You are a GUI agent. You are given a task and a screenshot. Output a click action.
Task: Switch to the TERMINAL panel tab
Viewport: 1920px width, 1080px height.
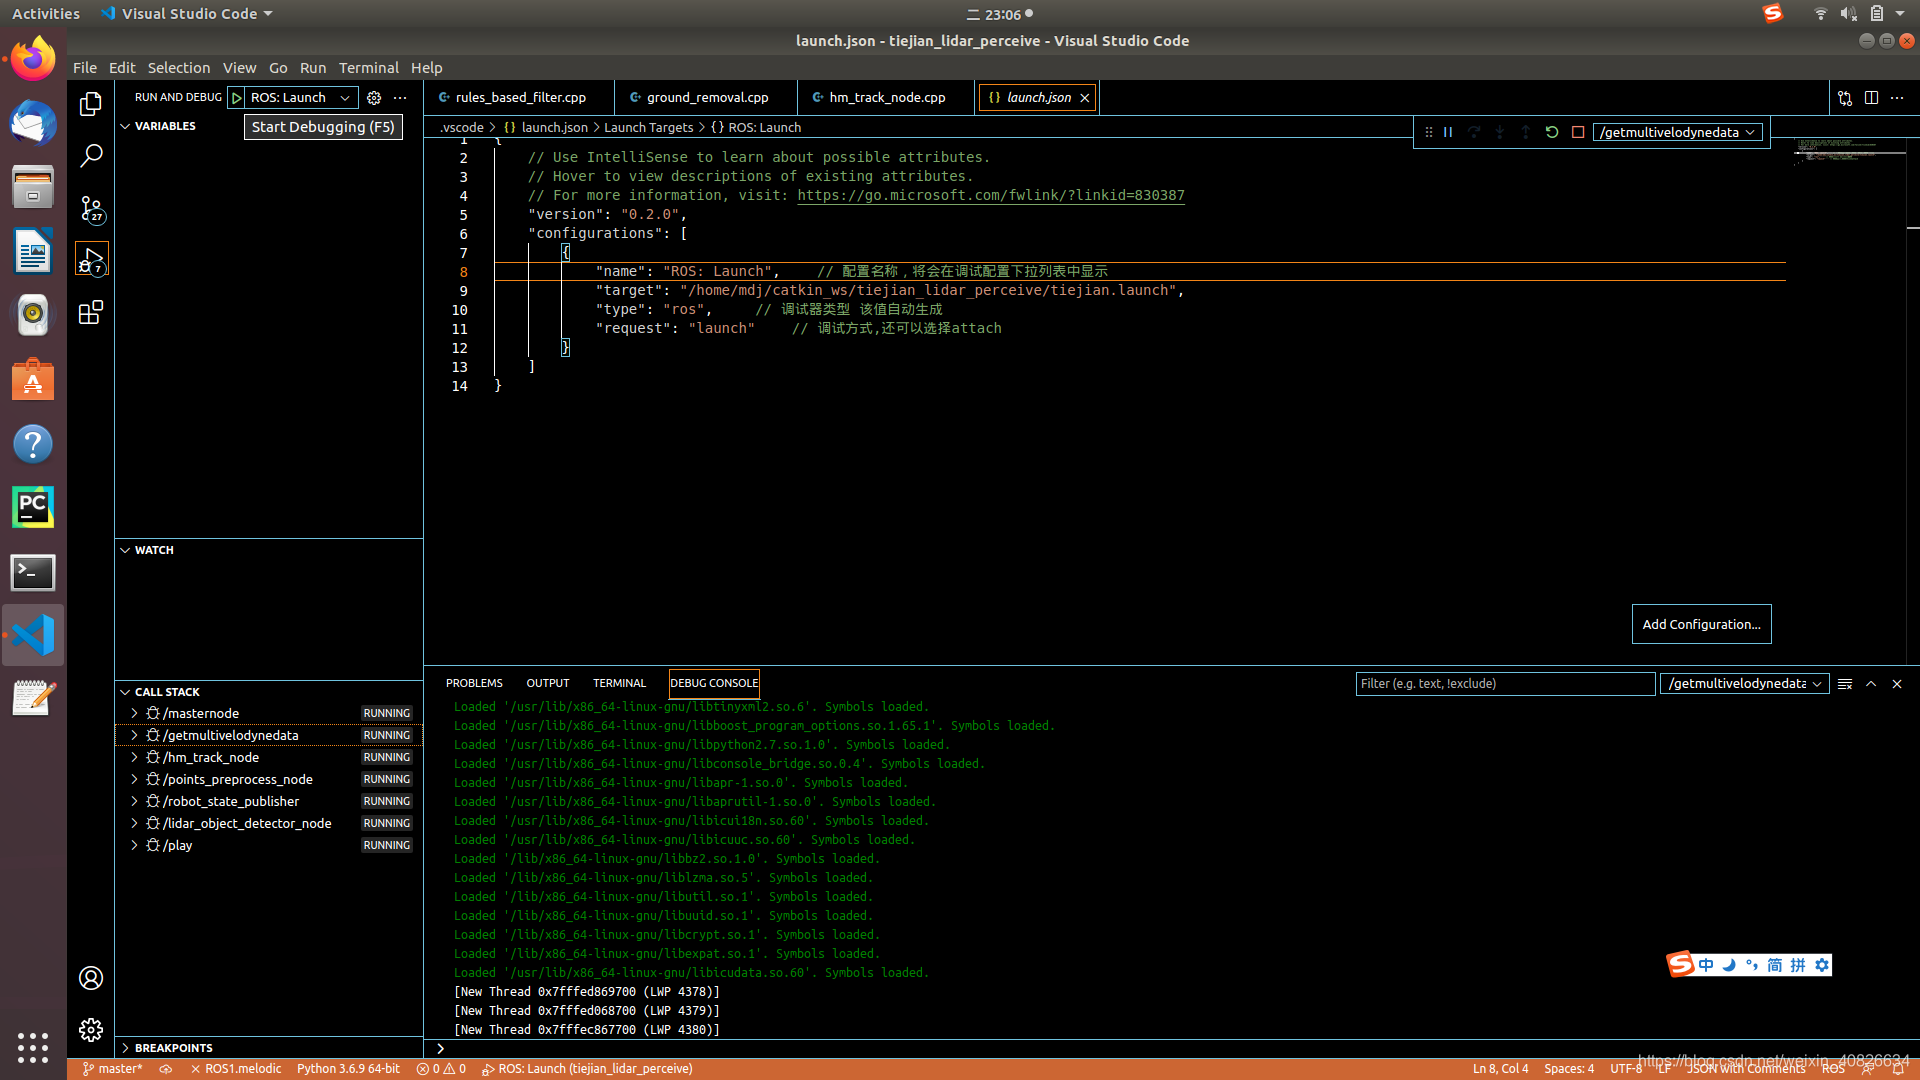point(619,683)
